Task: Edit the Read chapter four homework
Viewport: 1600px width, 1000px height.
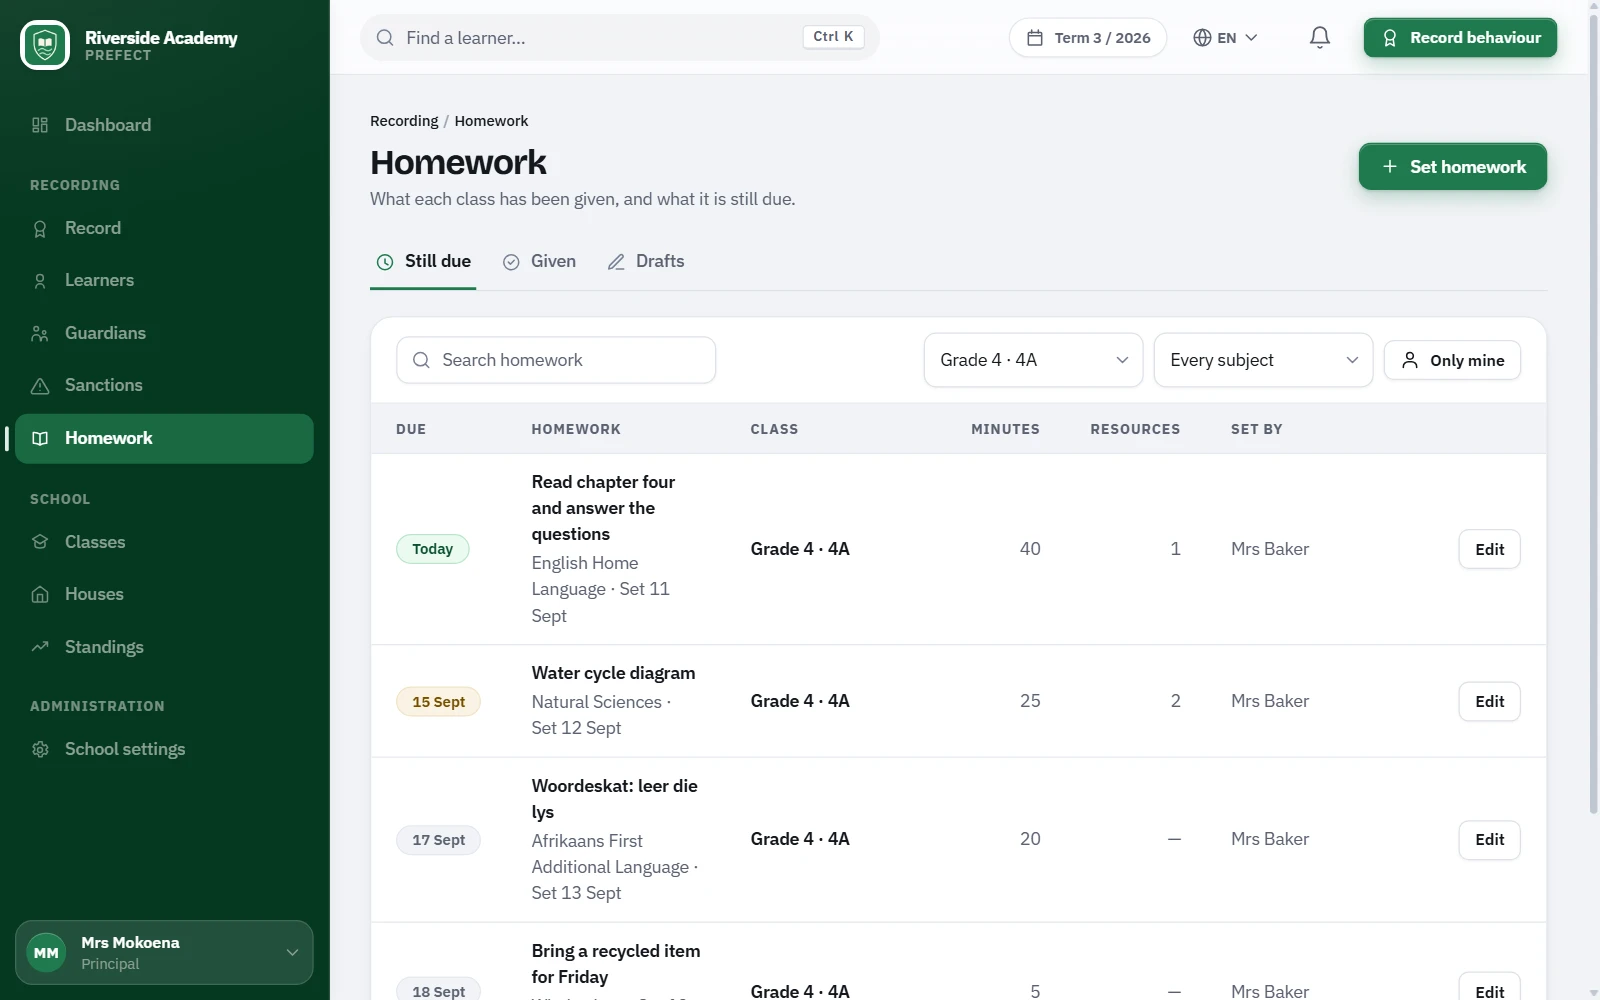Action: coord(1489,549)
